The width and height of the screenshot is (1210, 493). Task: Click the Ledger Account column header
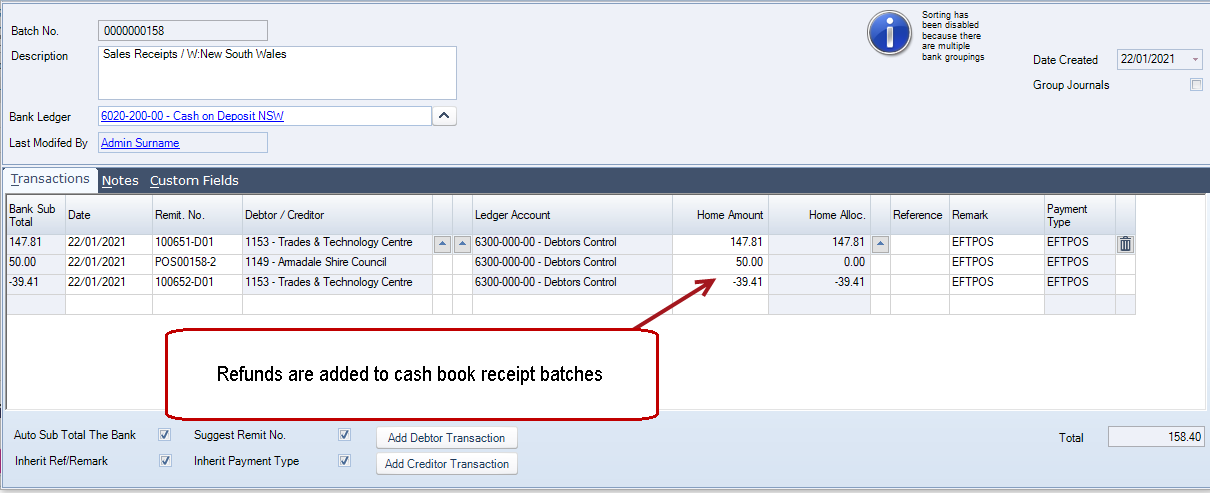click(572, 215)
